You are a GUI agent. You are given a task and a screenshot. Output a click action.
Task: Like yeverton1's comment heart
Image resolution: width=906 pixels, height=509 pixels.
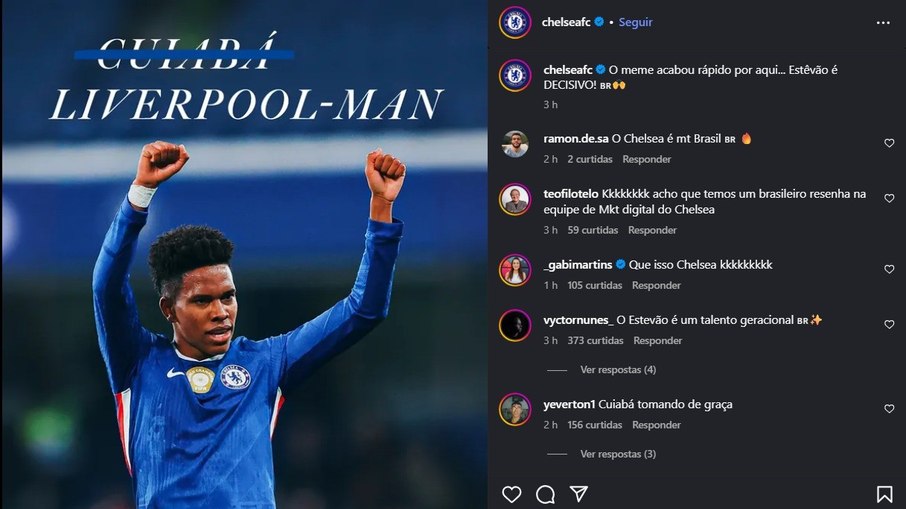pyautogui.click(x=889, y=409)
